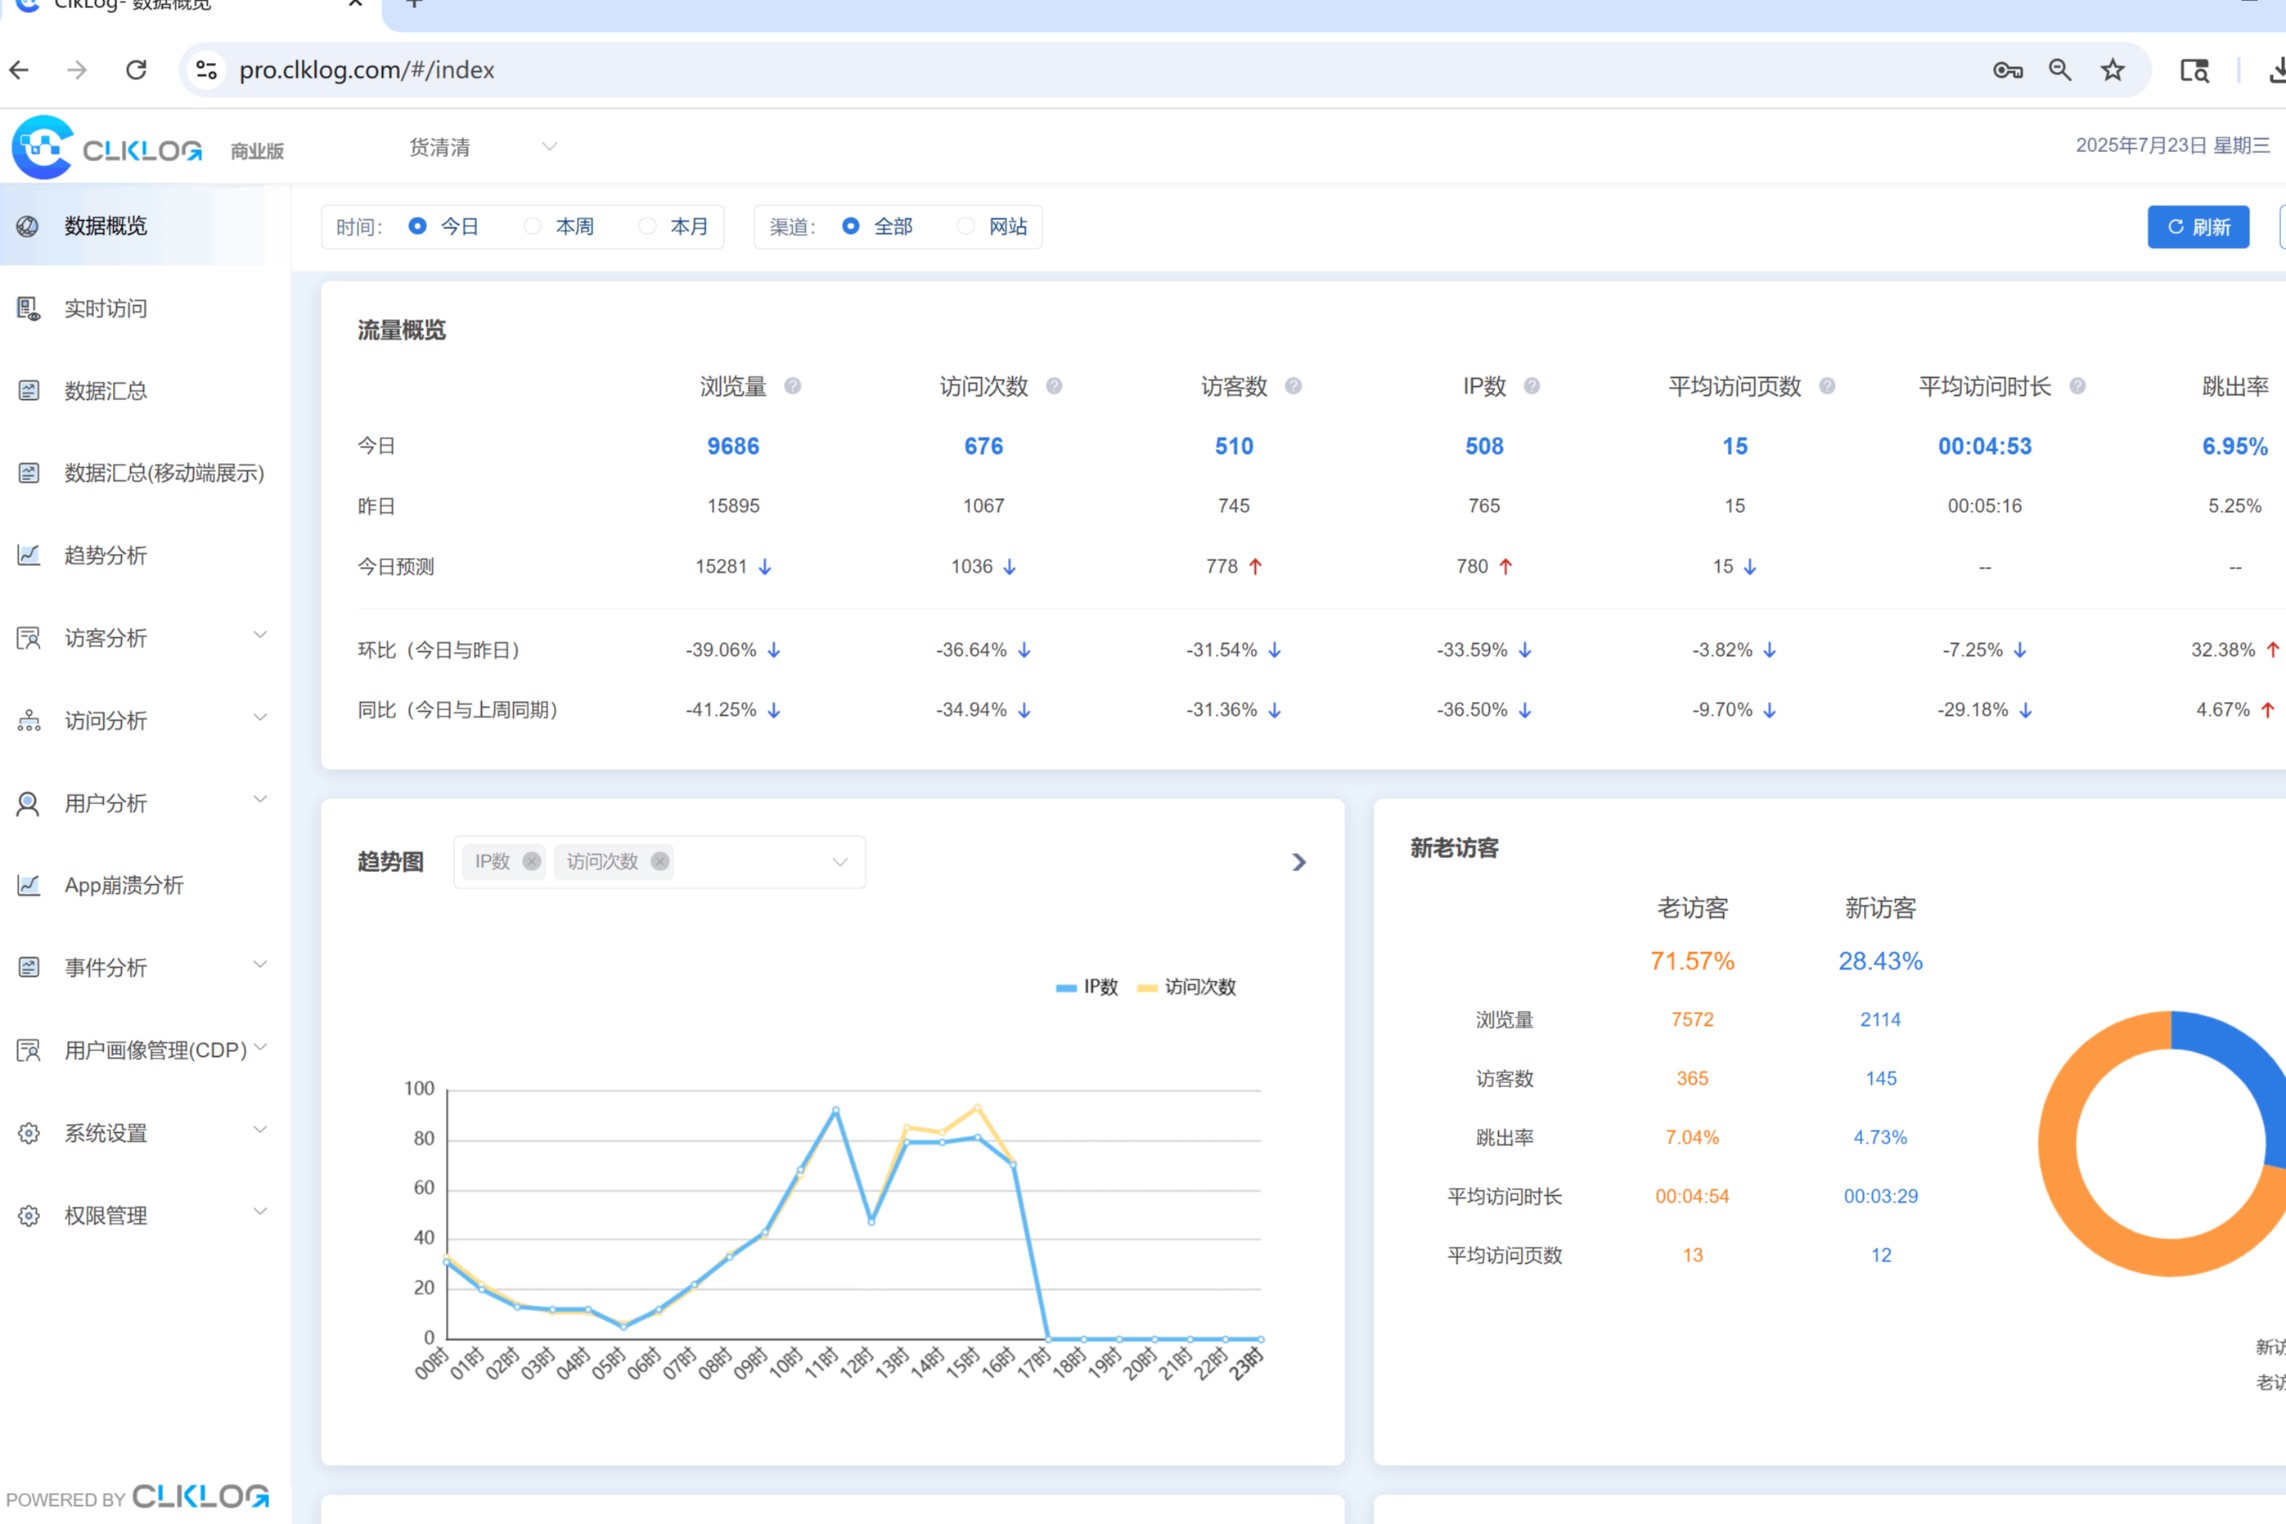Click the help icon beside 平均访问时长
This screenshot has height=1524, width=2286.
click(2077, 386)
